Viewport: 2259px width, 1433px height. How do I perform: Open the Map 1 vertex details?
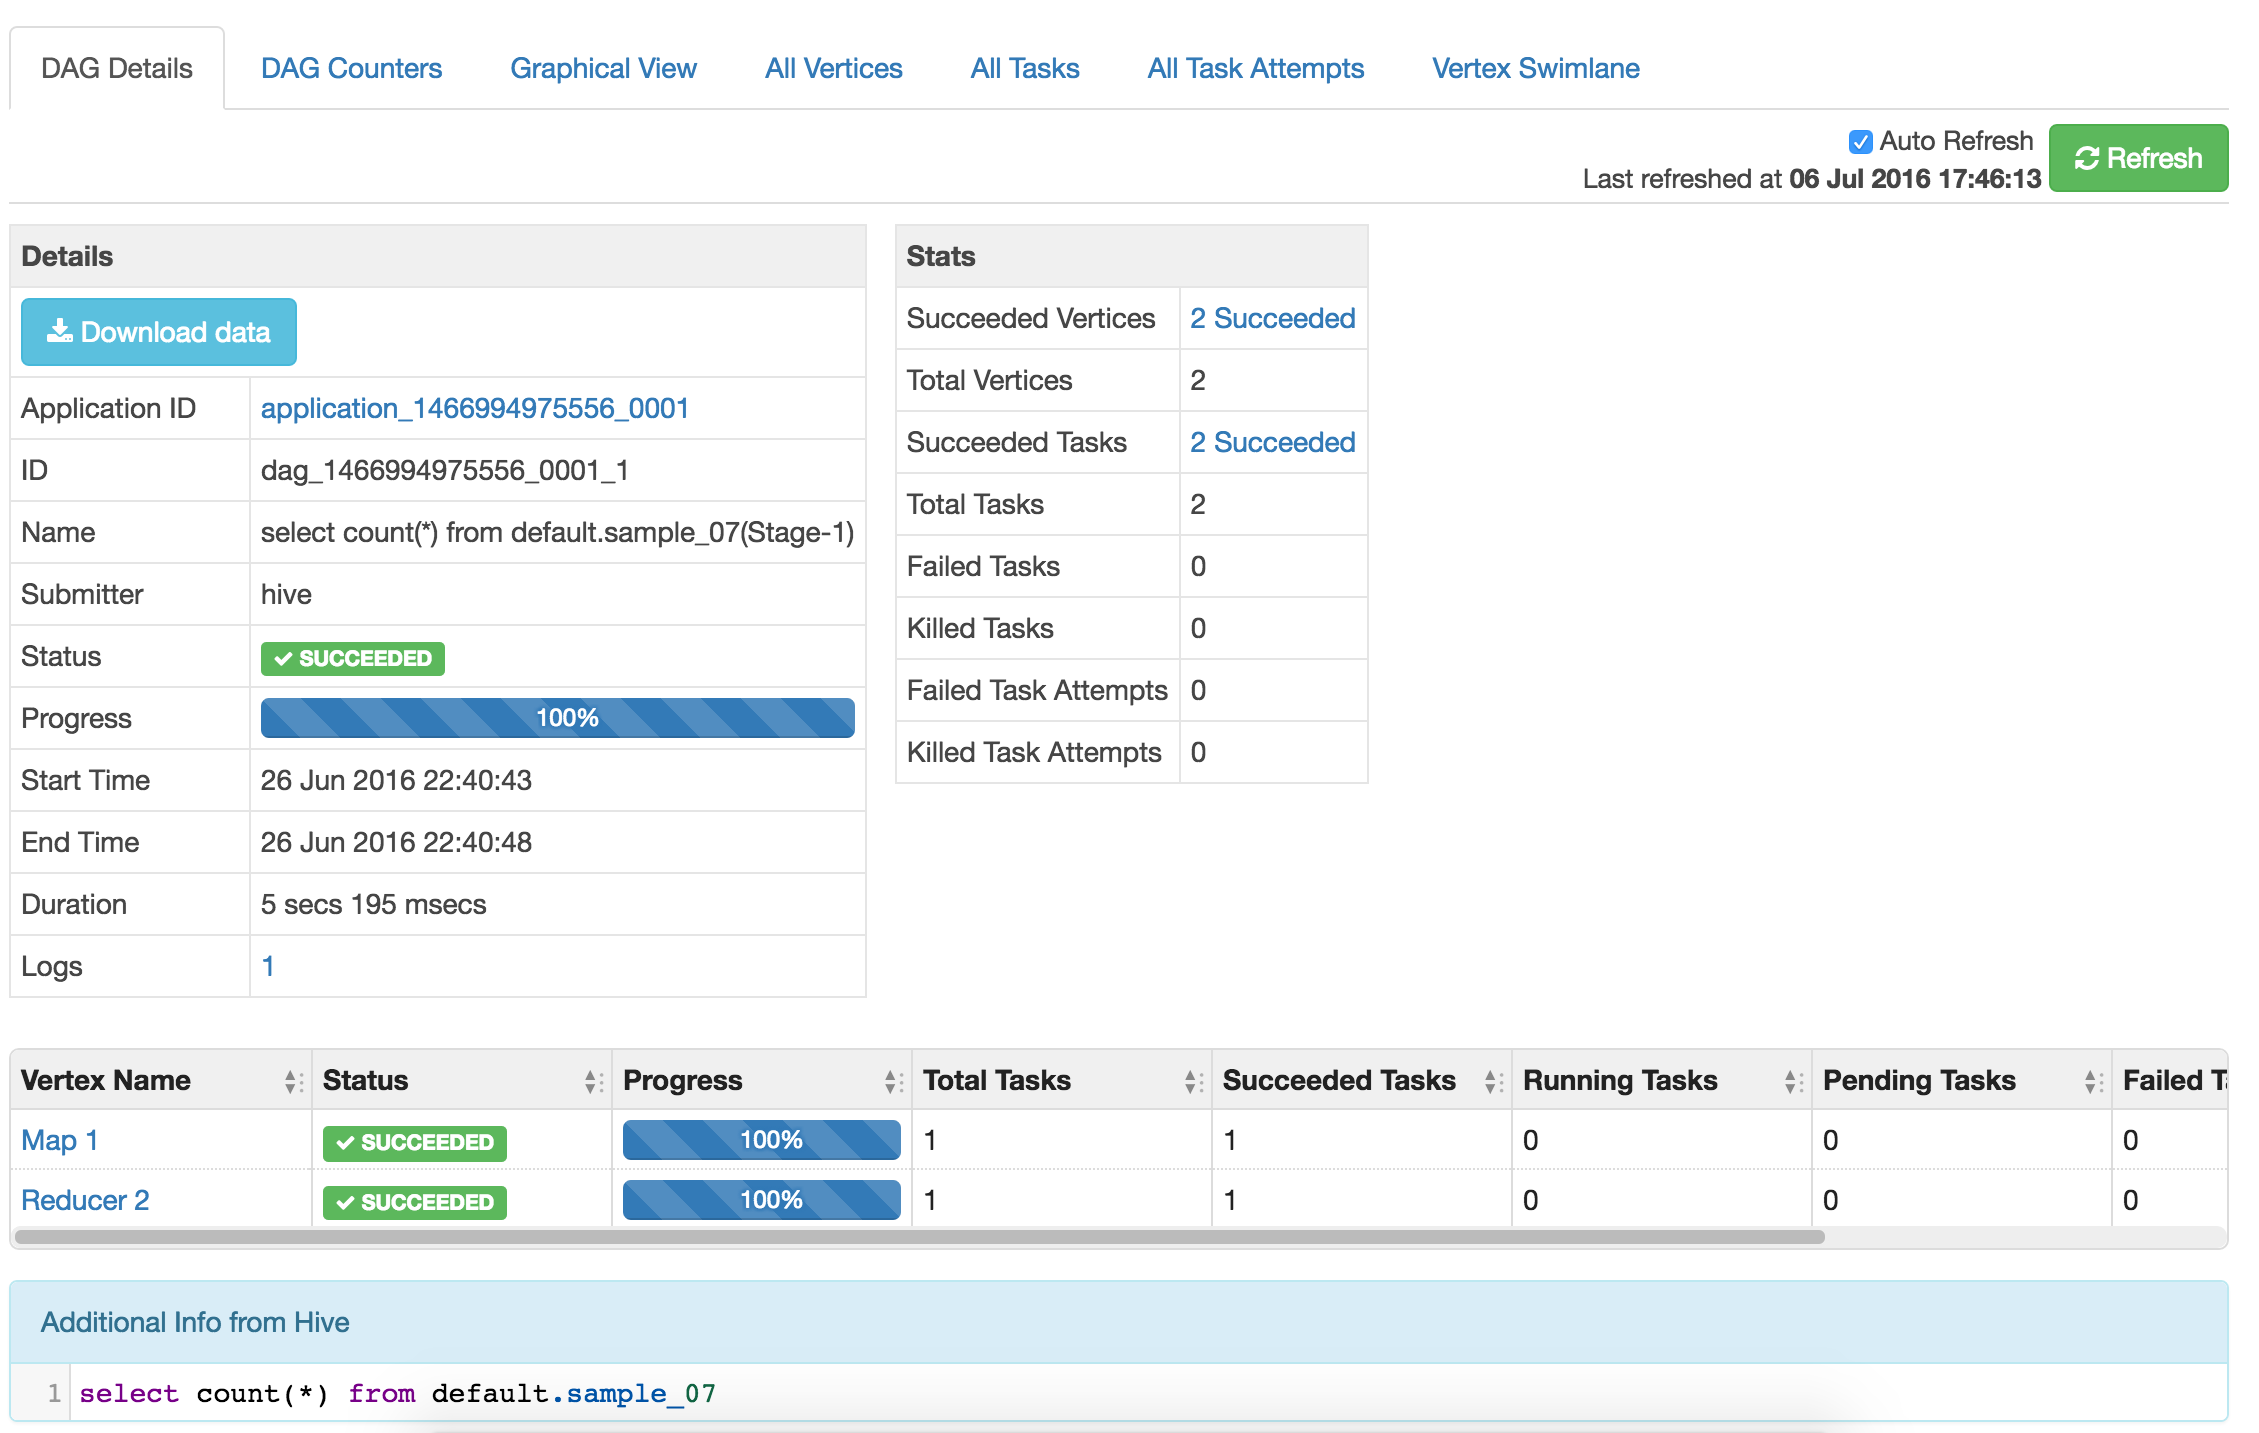pos(57,1140)
